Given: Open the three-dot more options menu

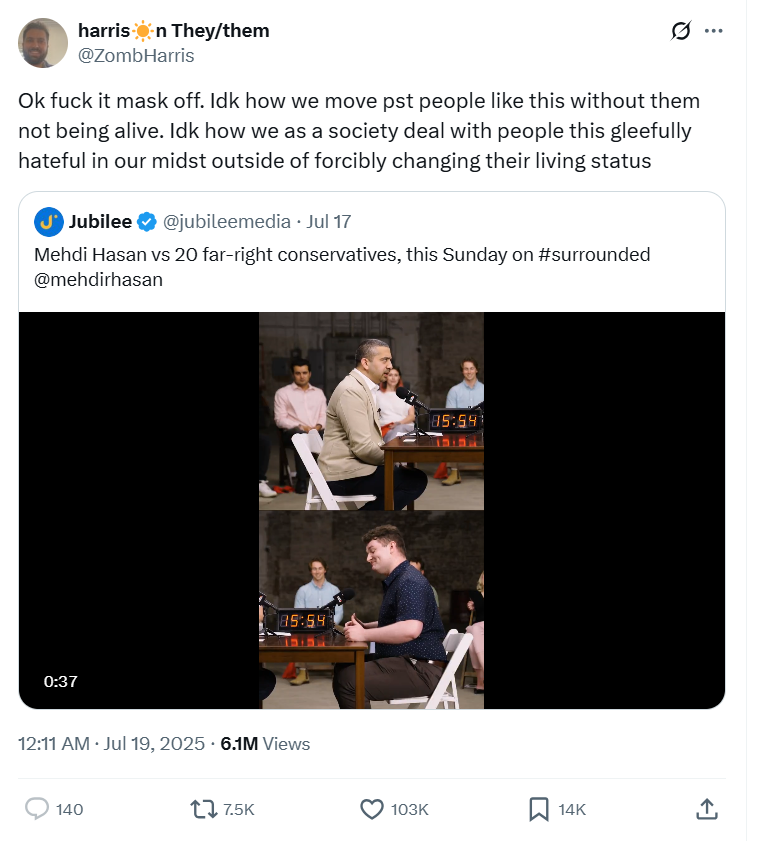Looking at the screenshot, I should click(713, 31).
